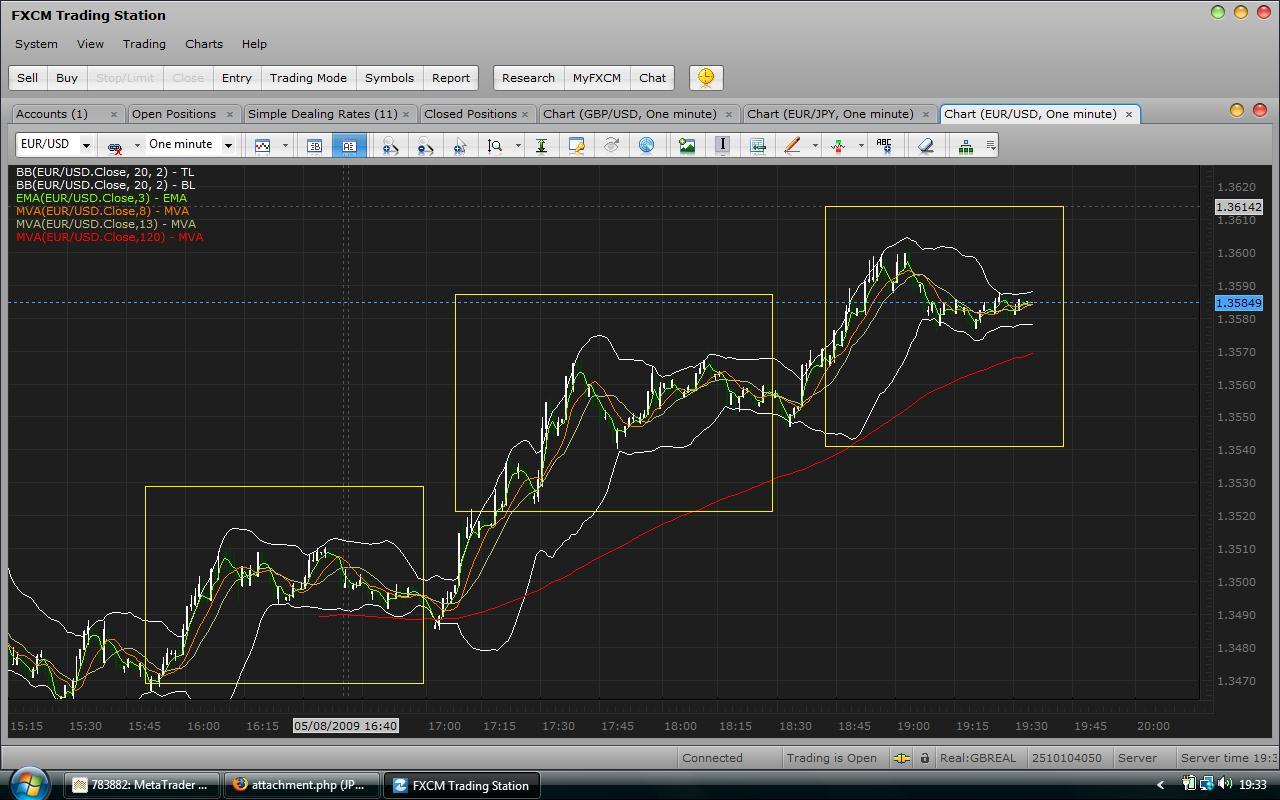Switch to Chart (EUR/JPY, One minute) tab
This screenshot has width=1280, height=800.
(x=840, y=114)
